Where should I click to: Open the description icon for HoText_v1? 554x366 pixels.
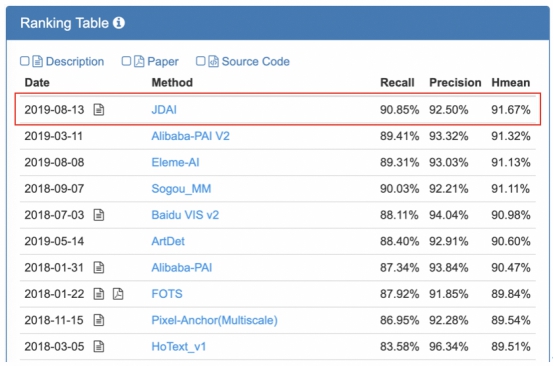click(x=99, y=346)
